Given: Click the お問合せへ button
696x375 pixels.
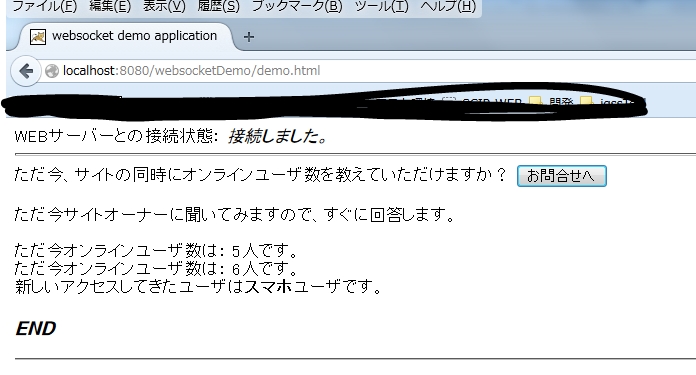Looking at the screenshot, I should click(562, 176).
